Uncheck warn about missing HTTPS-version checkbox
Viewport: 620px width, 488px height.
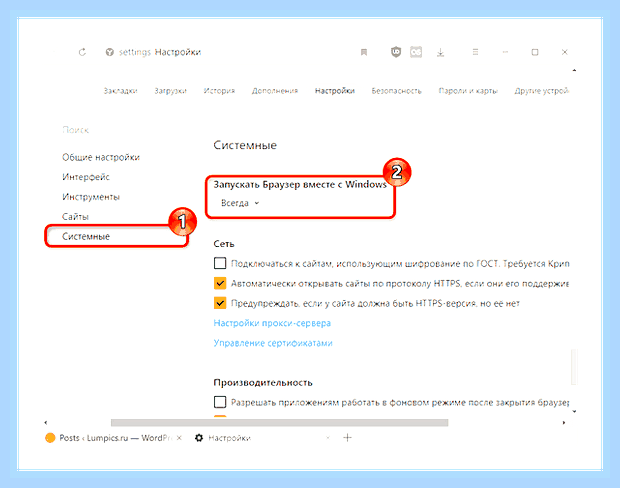pyautogui.click(x=220, y=303)
